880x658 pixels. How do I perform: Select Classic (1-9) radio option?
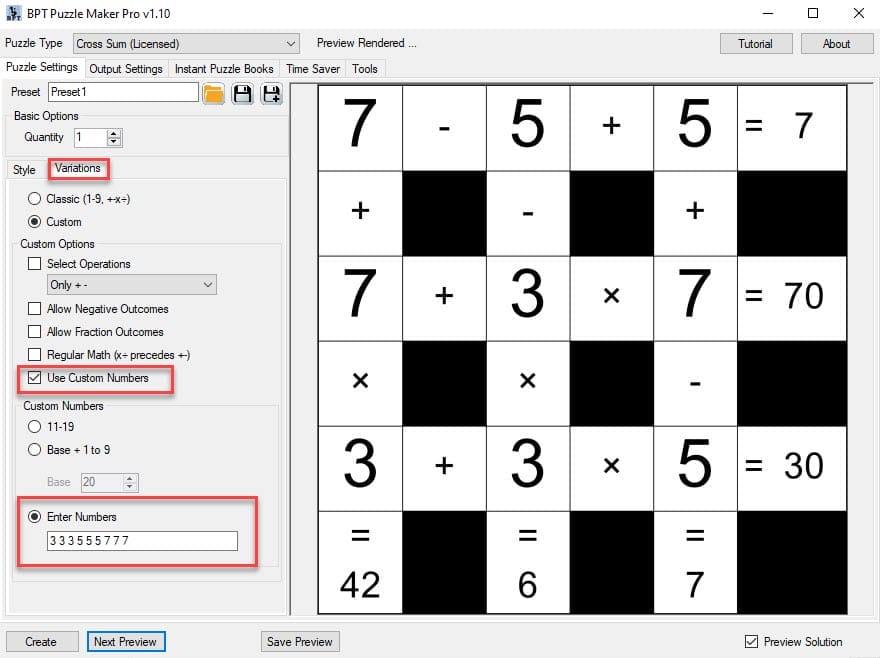35,199
